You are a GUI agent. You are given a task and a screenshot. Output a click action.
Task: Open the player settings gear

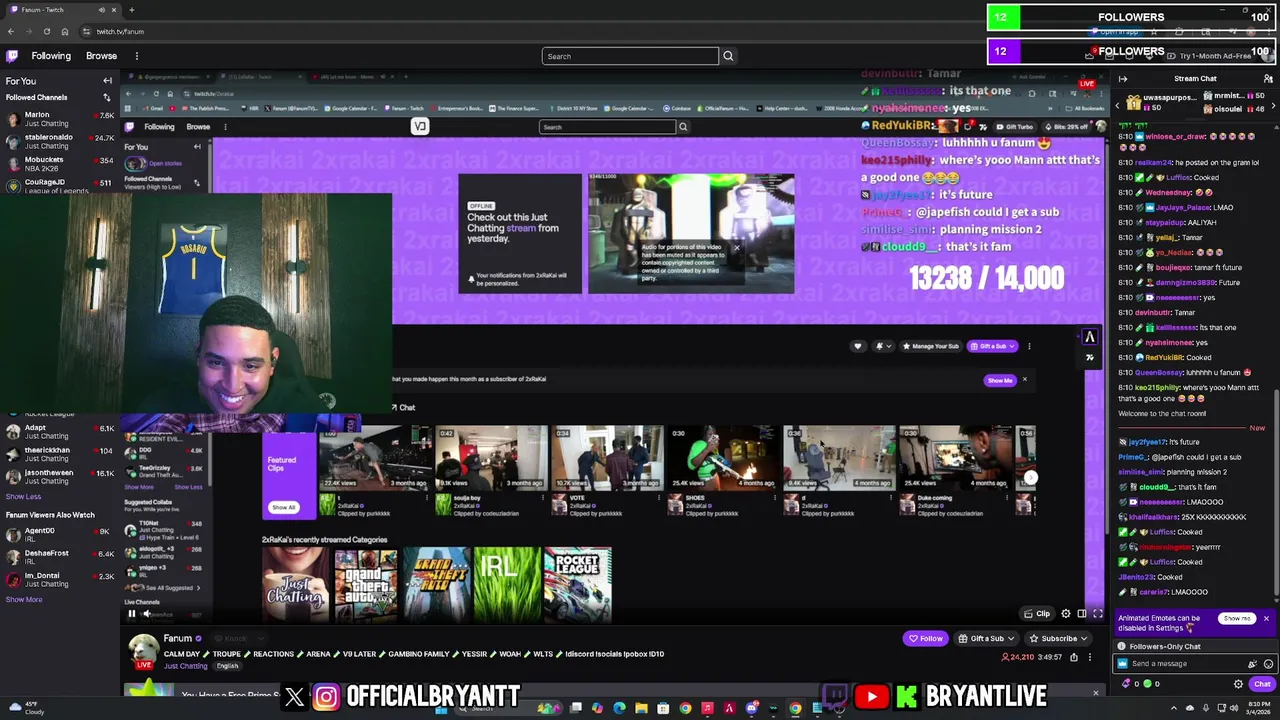pos(1066,614)
